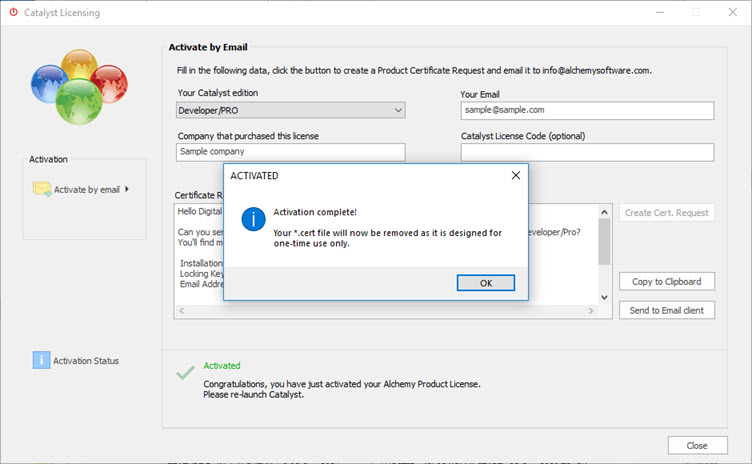Open the Your Catalyst edition dropdown

click(x=290, y=110)
